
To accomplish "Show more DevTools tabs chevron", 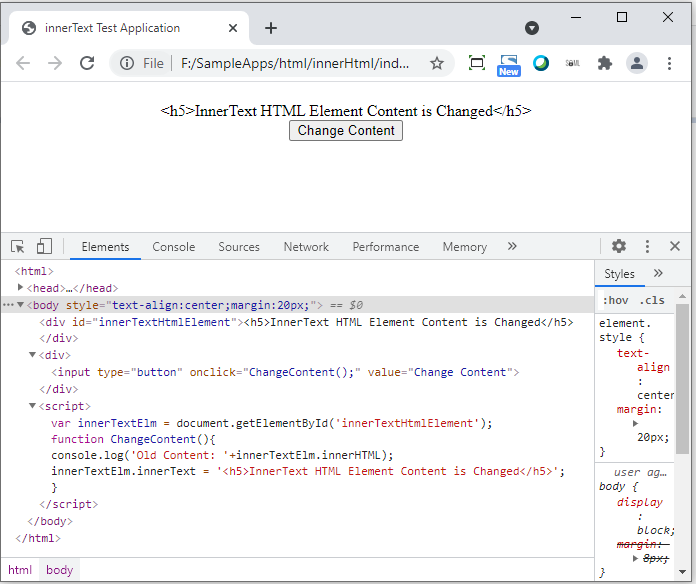I will pyautogui.click(x=512, y=246).
